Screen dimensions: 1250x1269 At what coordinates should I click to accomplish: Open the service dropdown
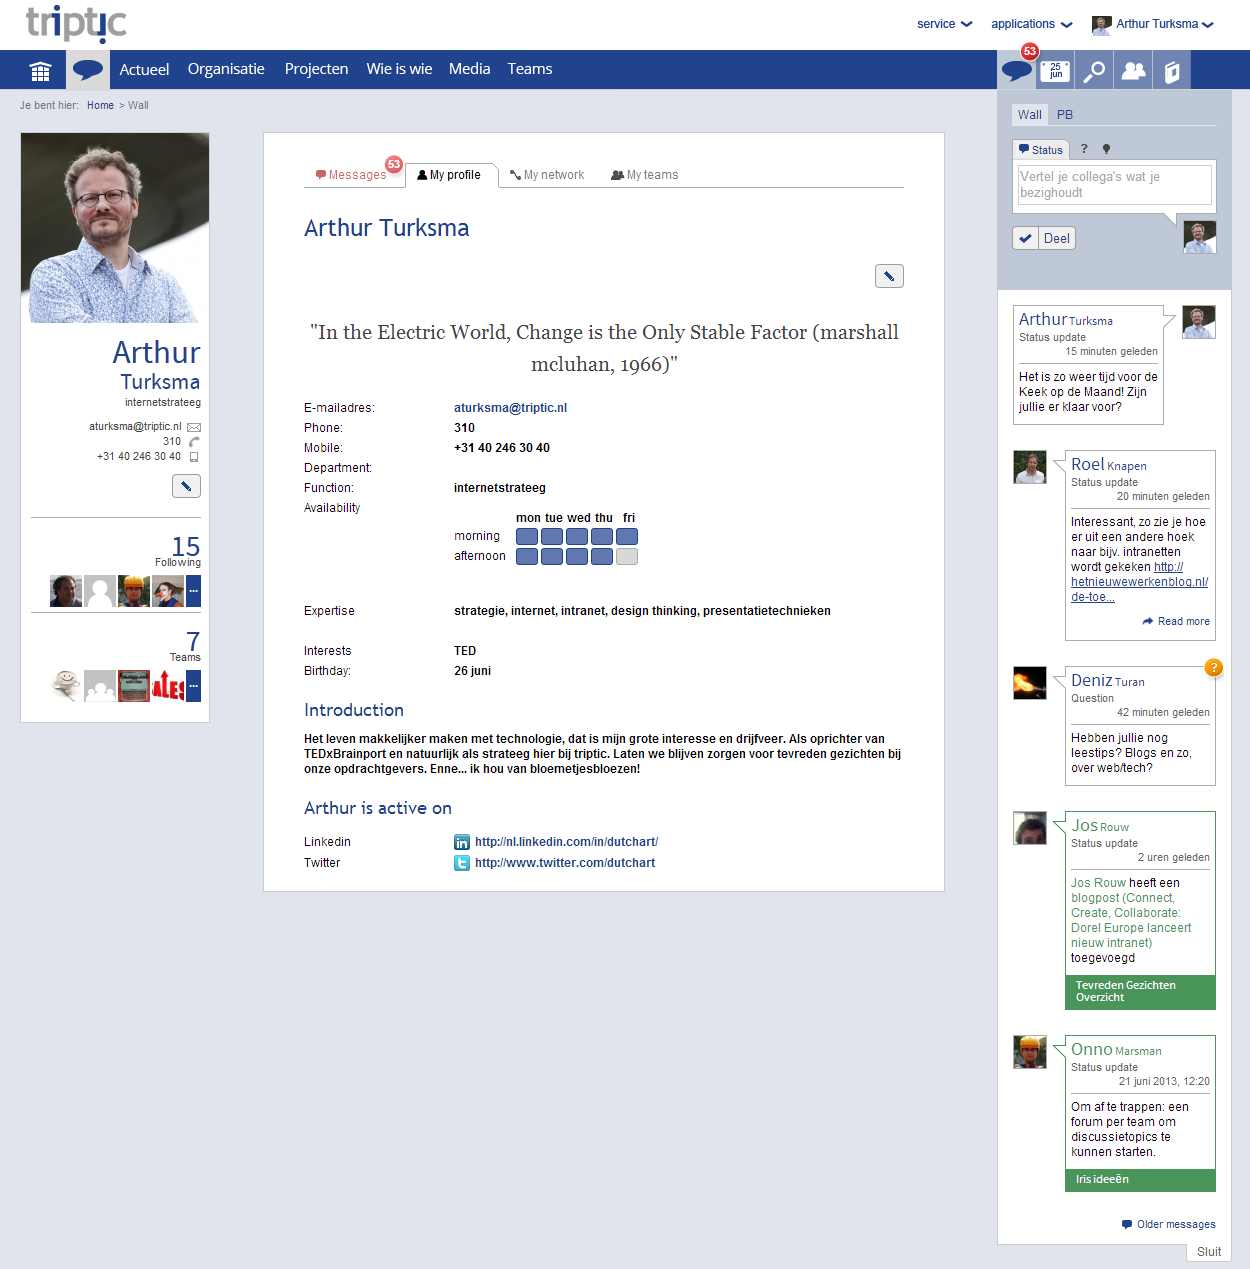pos(941,23)
